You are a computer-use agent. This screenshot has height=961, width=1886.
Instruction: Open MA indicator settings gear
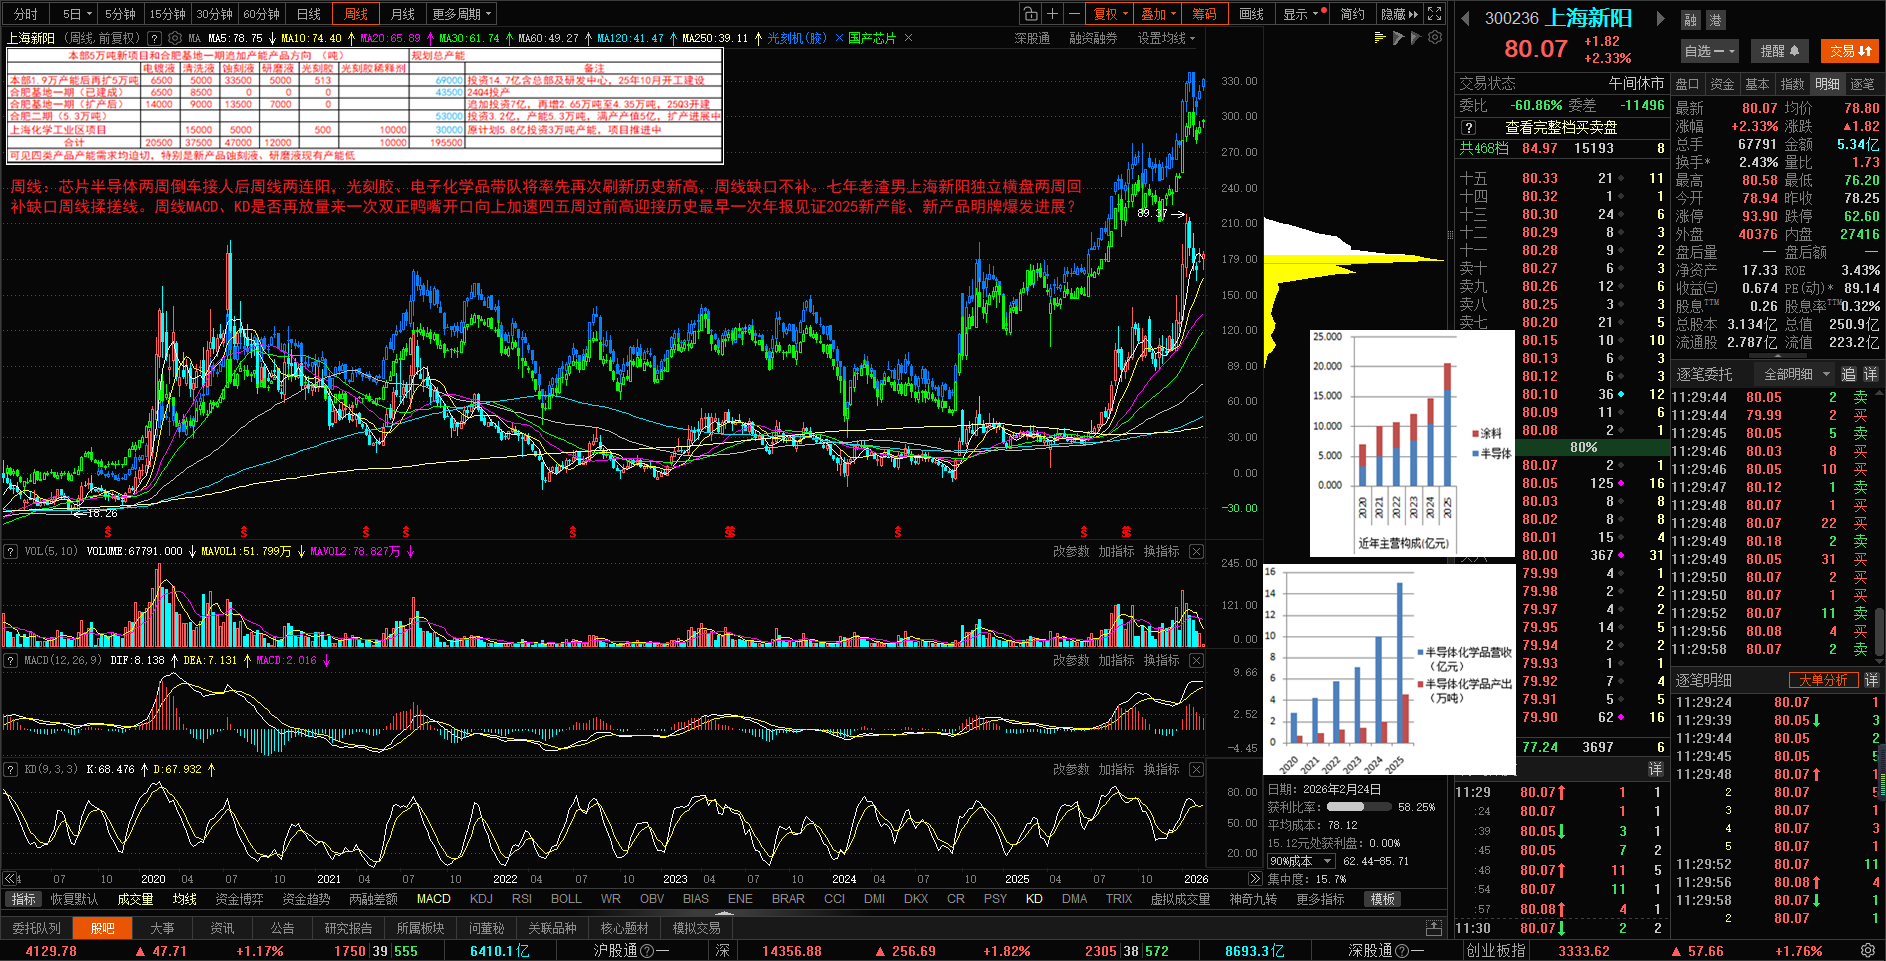[175, 38]
